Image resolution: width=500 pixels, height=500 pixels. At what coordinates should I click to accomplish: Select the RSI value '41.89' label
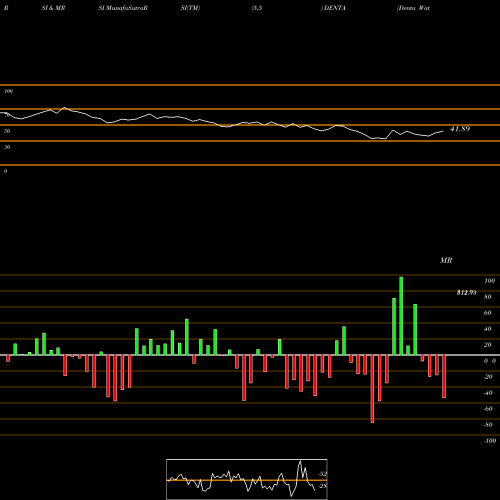pos(460,129)
